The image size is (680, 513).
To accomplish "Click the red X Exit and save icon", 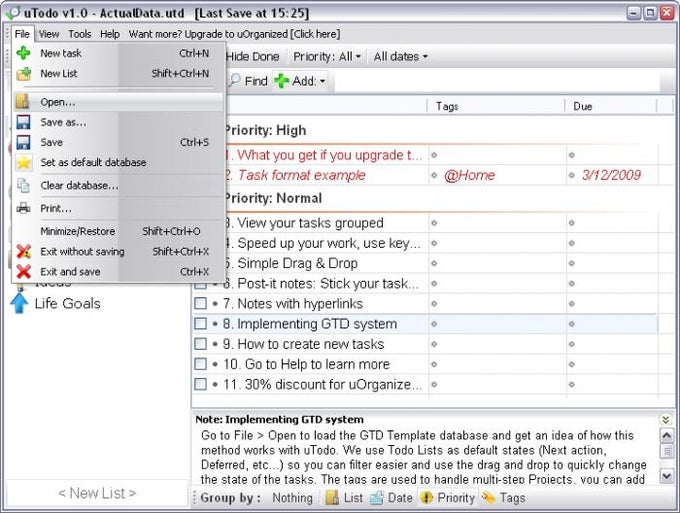I will coord(23,272).
